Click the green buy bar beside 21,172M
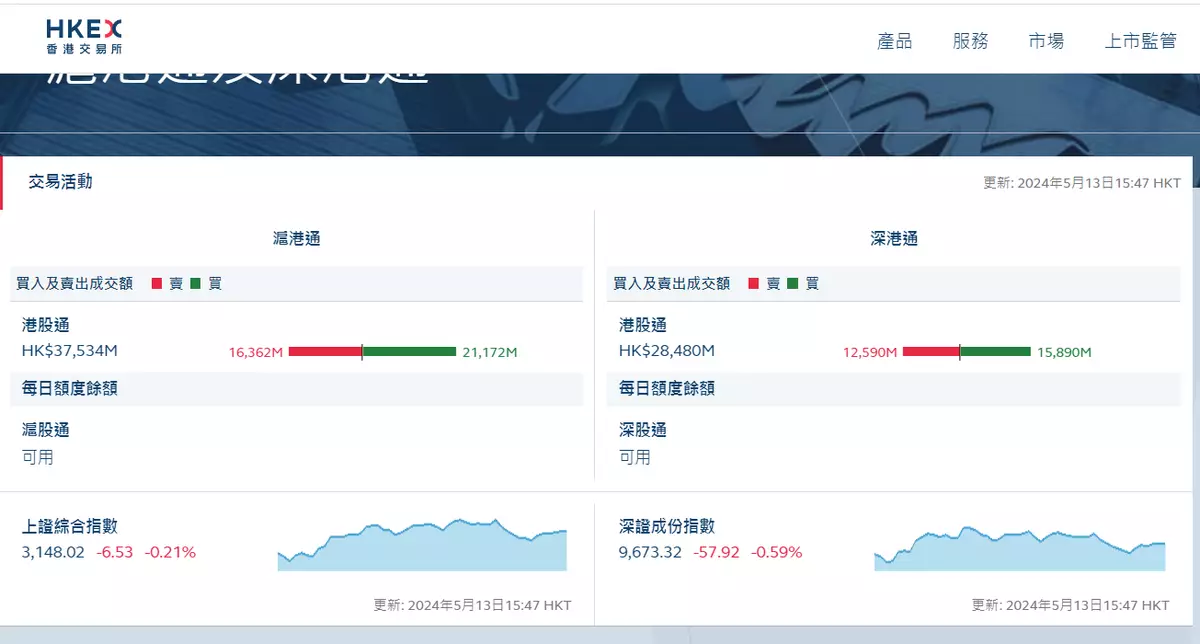 pos(409,352)
